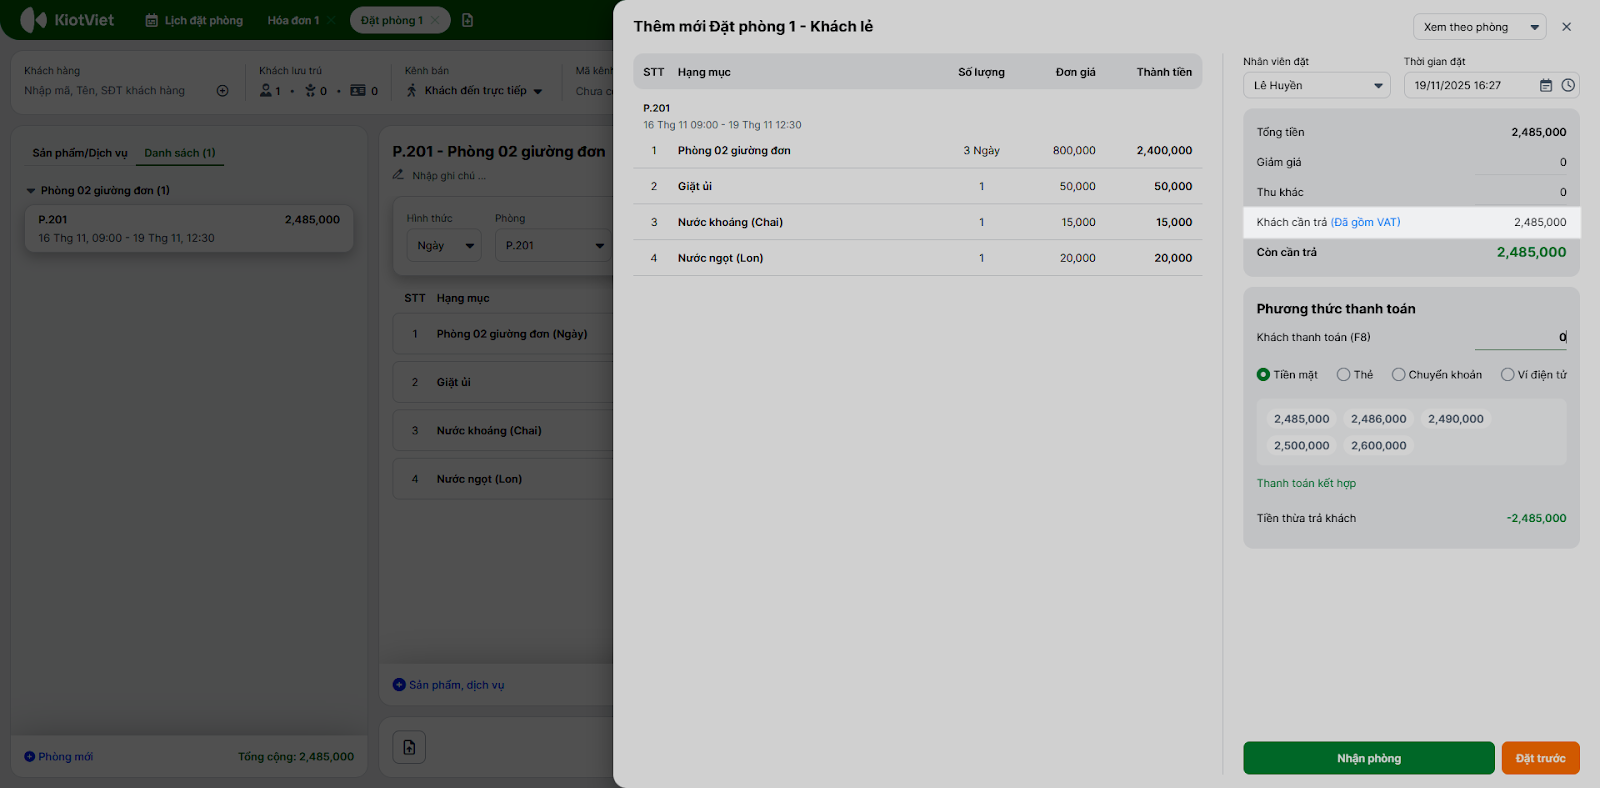This screenshot has height=788, width=1600.
Task: Close the booking dialog with X icon
Action: click(x=1566, y=27)
